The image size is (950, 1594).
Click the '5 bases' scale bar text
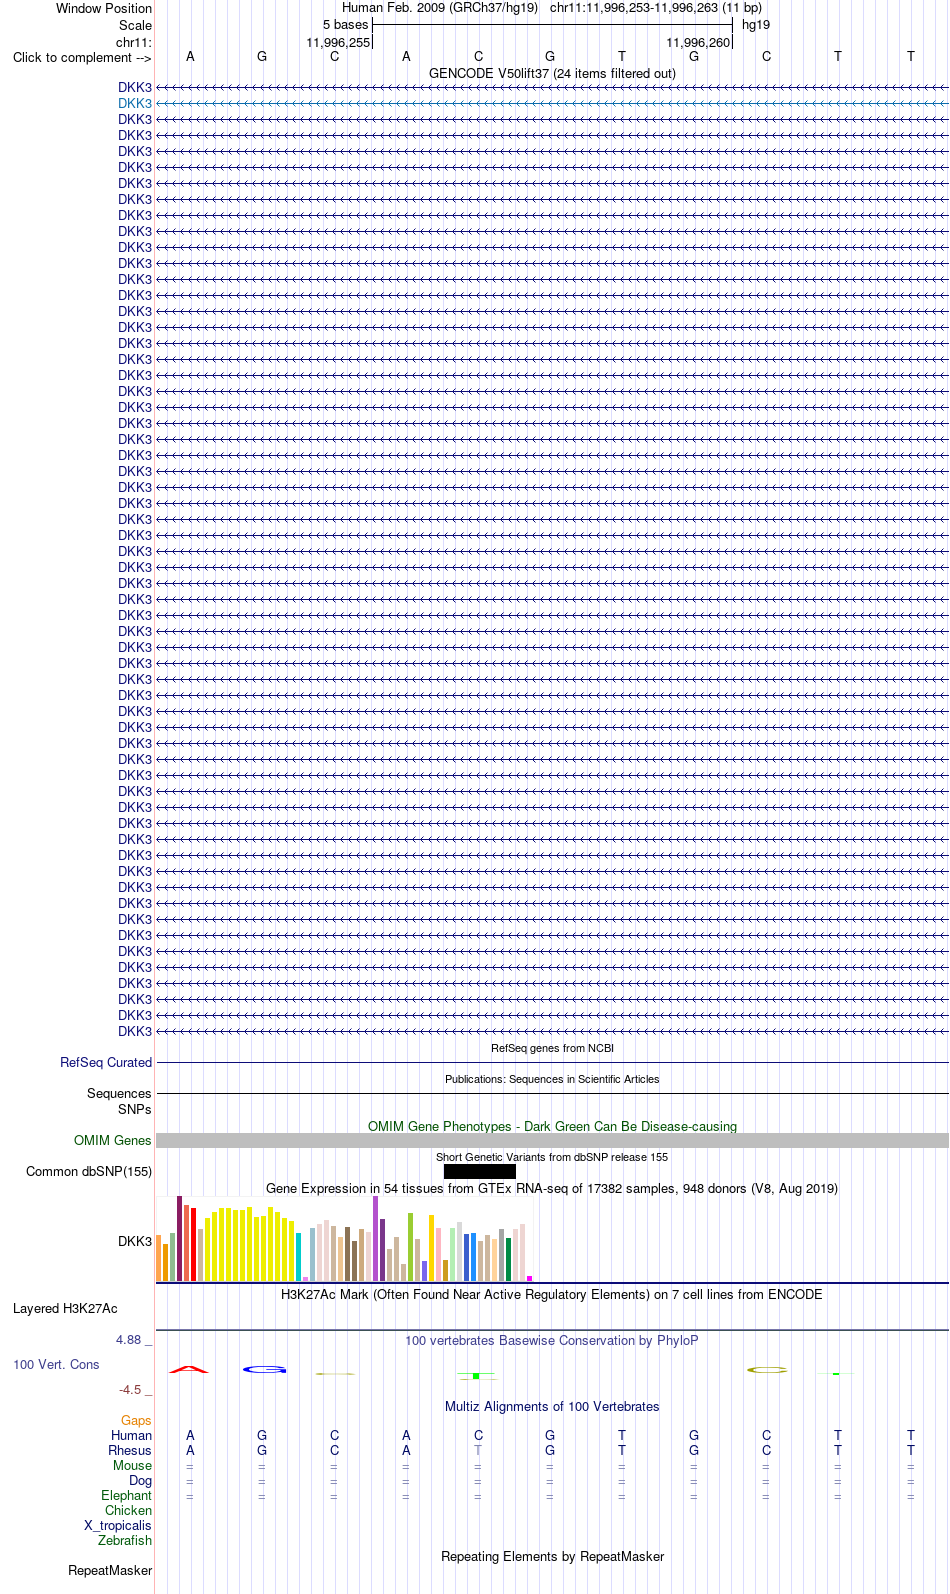pyautogui.click(x=345, y=25)
